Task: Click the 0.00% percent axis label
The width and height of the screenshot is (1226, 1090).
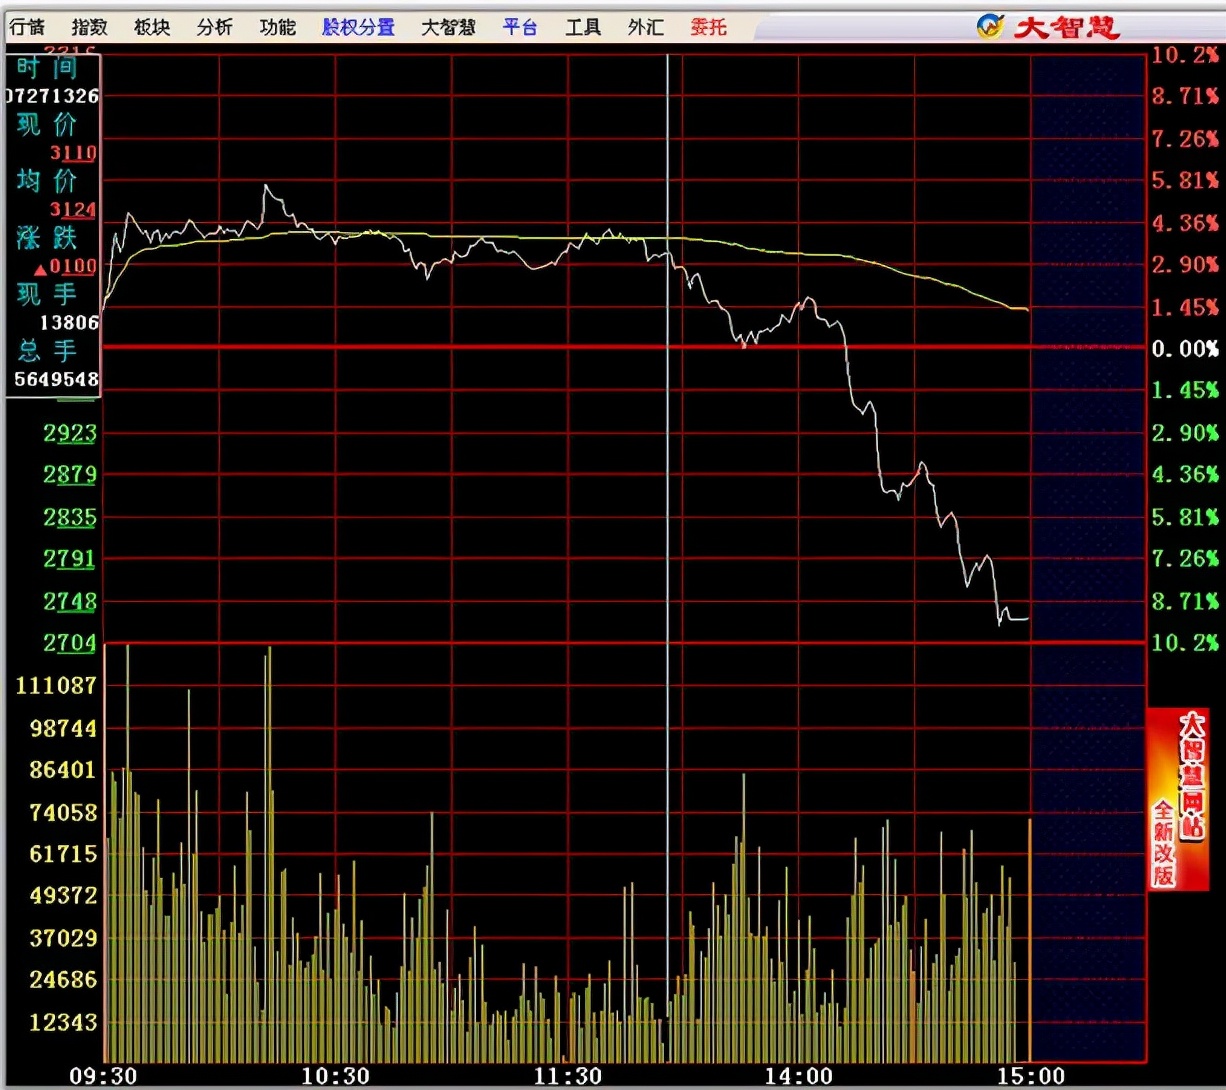Action: (x=1185, y=348)
